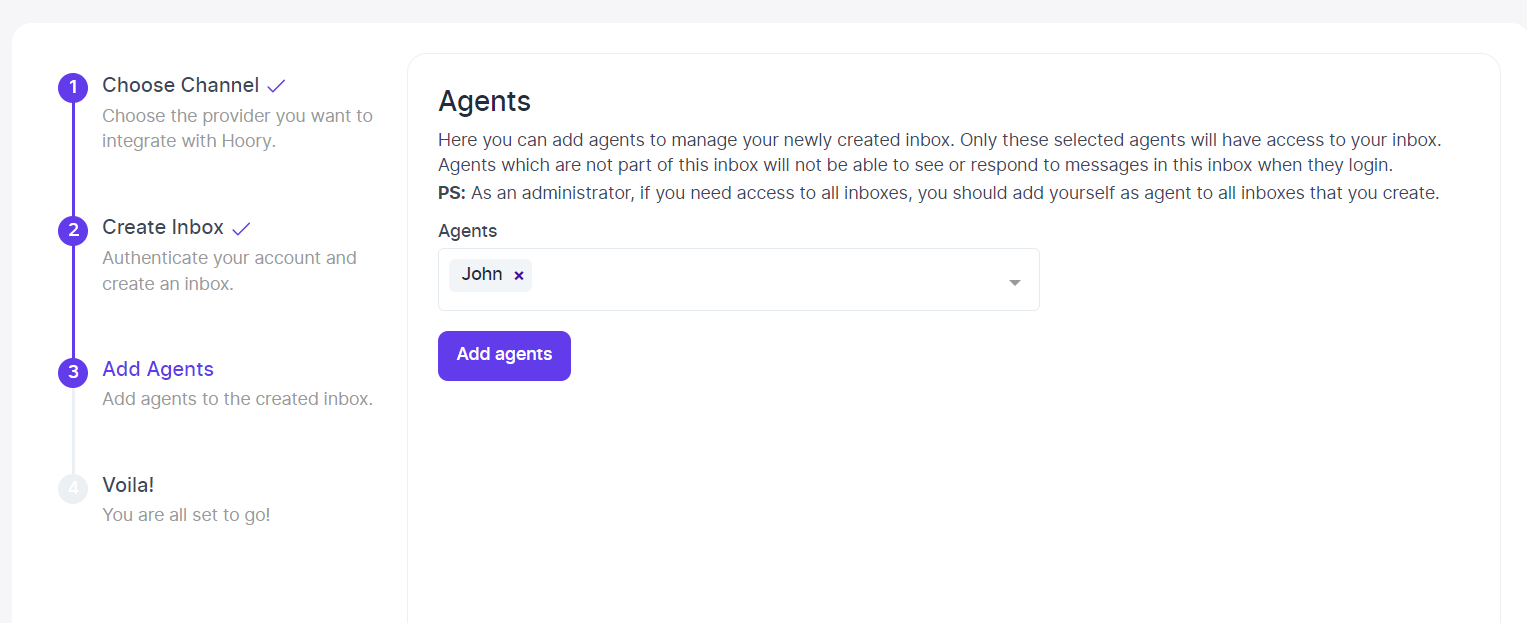Focus the Agents multiselect field

[x=739, y=279]
